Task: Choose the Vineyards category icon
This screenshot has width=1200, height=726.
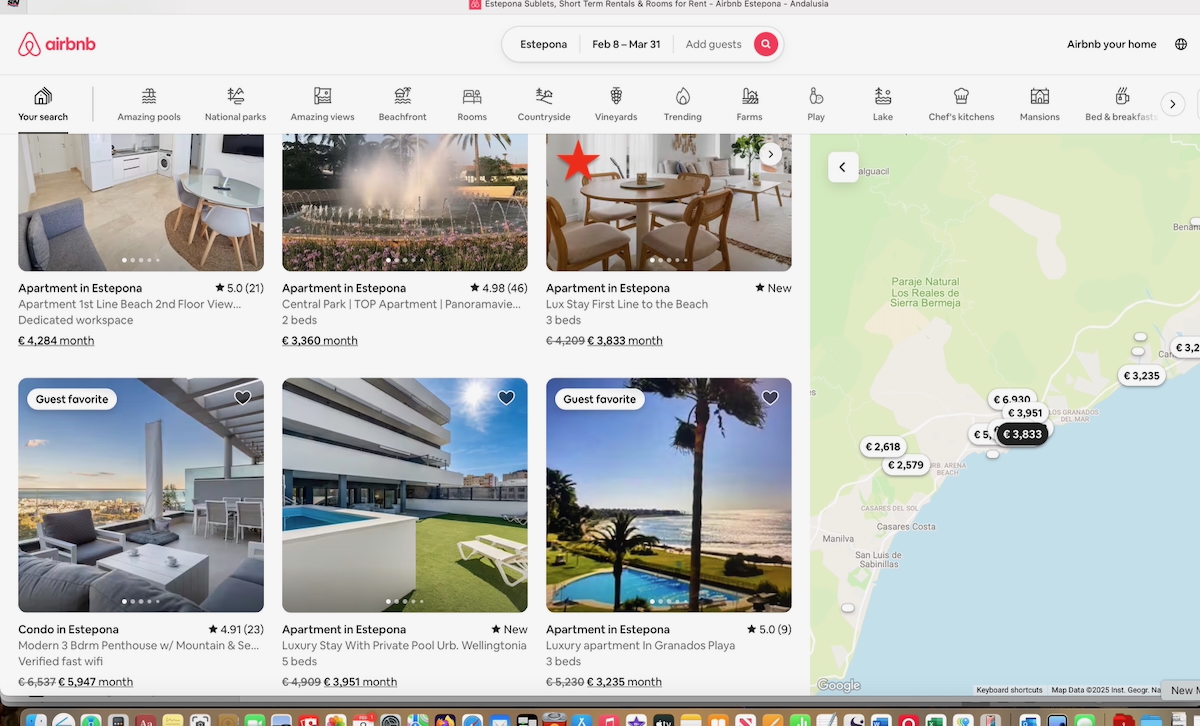Action: [616, 104]
